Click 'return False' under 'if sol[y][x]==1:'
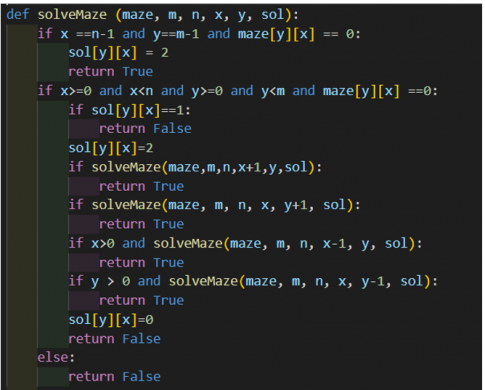 point(145,129)
